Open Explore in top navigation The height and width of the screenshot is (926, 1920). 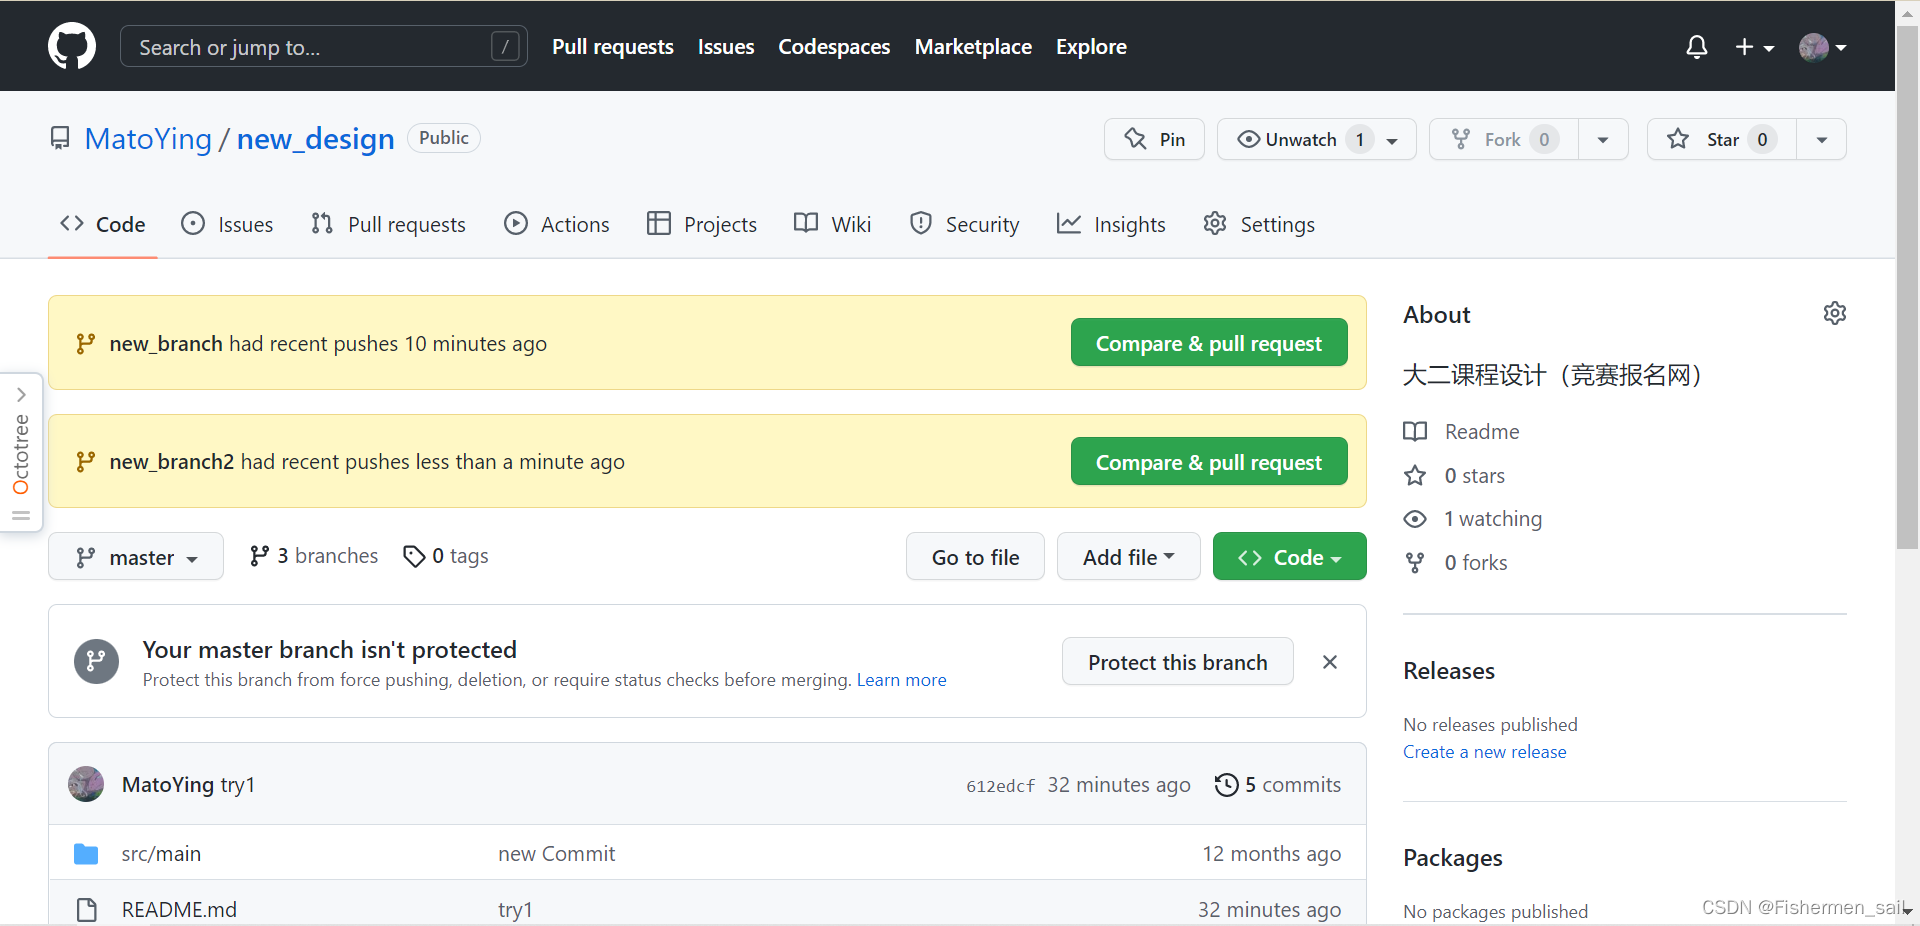click(1091, 47)
